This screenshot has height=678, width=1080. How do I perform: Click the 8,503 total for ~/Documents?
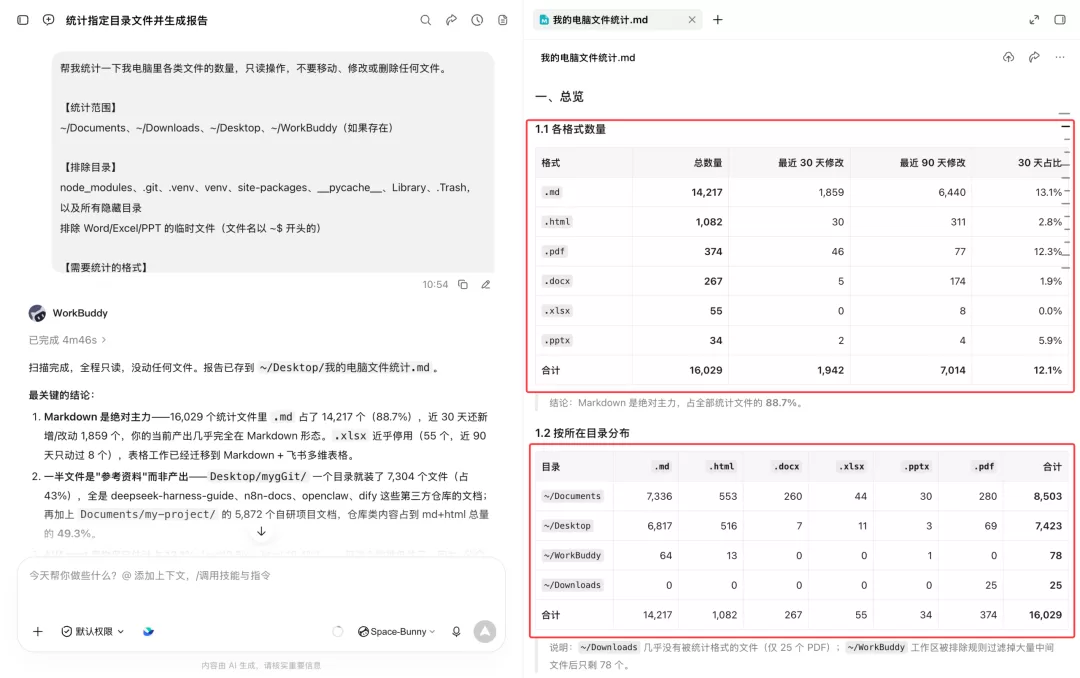pyautogui.click(x=1048, y=496)
